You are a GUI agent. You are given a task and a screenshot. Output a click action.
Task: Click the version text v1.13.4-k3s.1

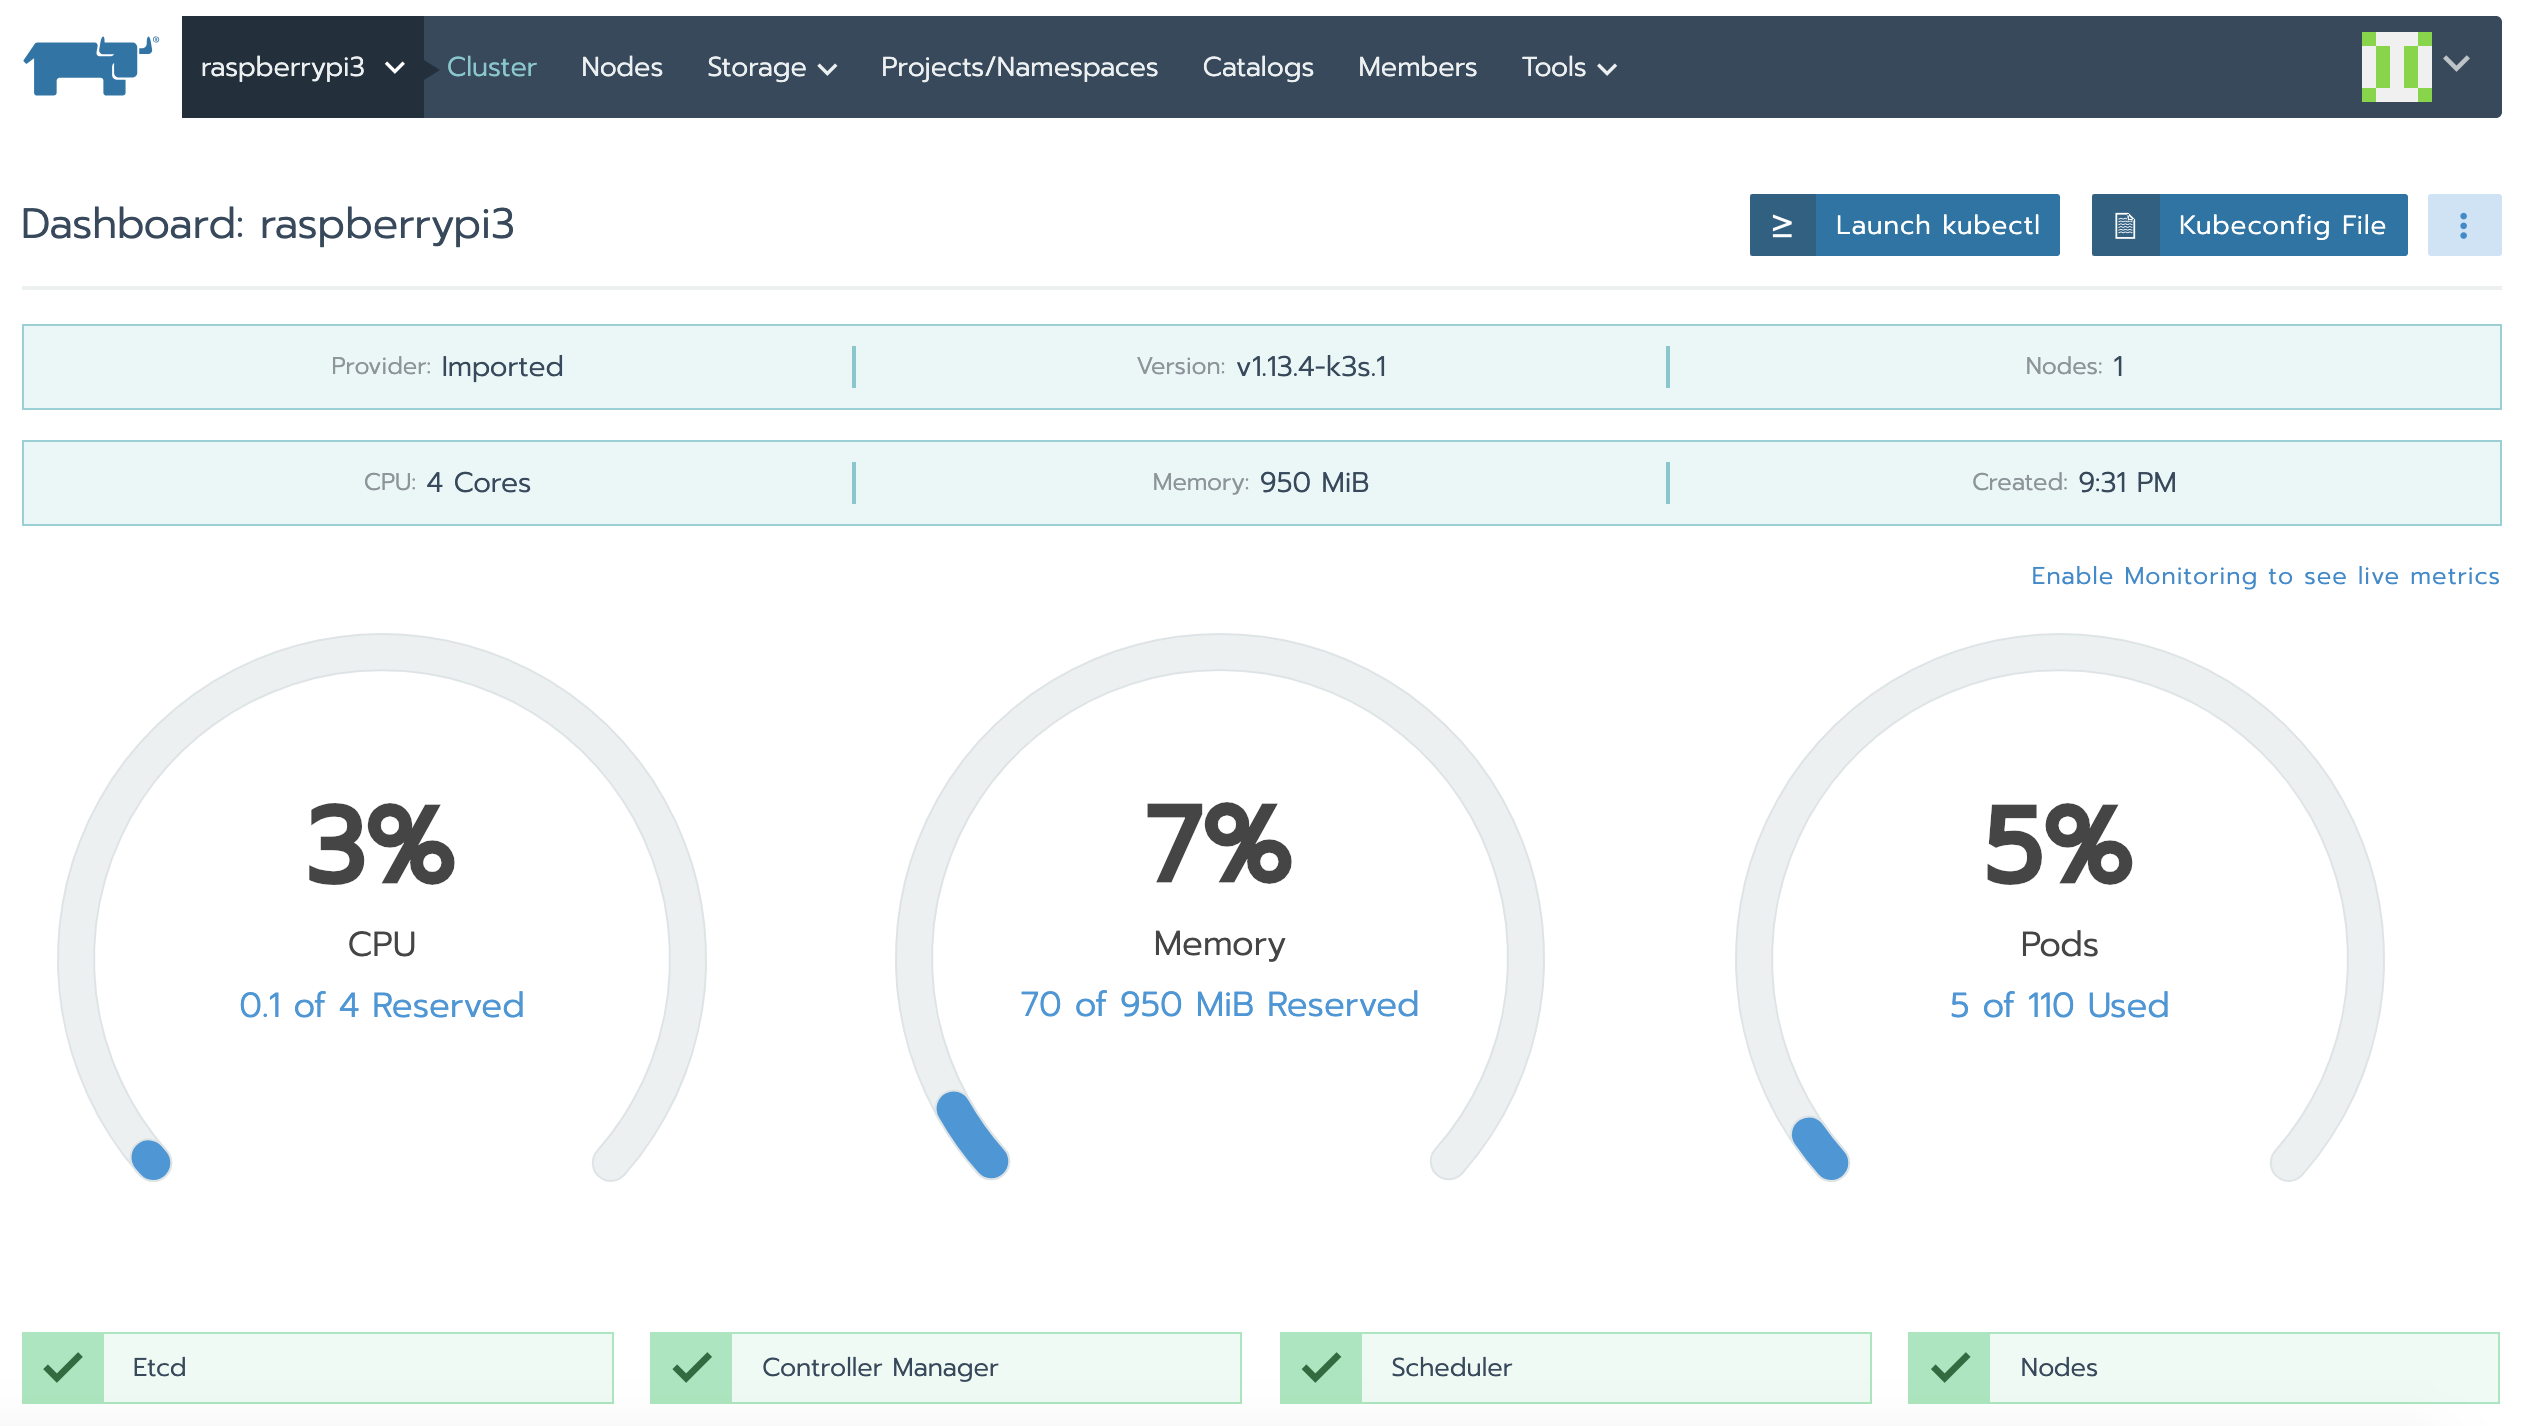click(x=1311, y=366)
